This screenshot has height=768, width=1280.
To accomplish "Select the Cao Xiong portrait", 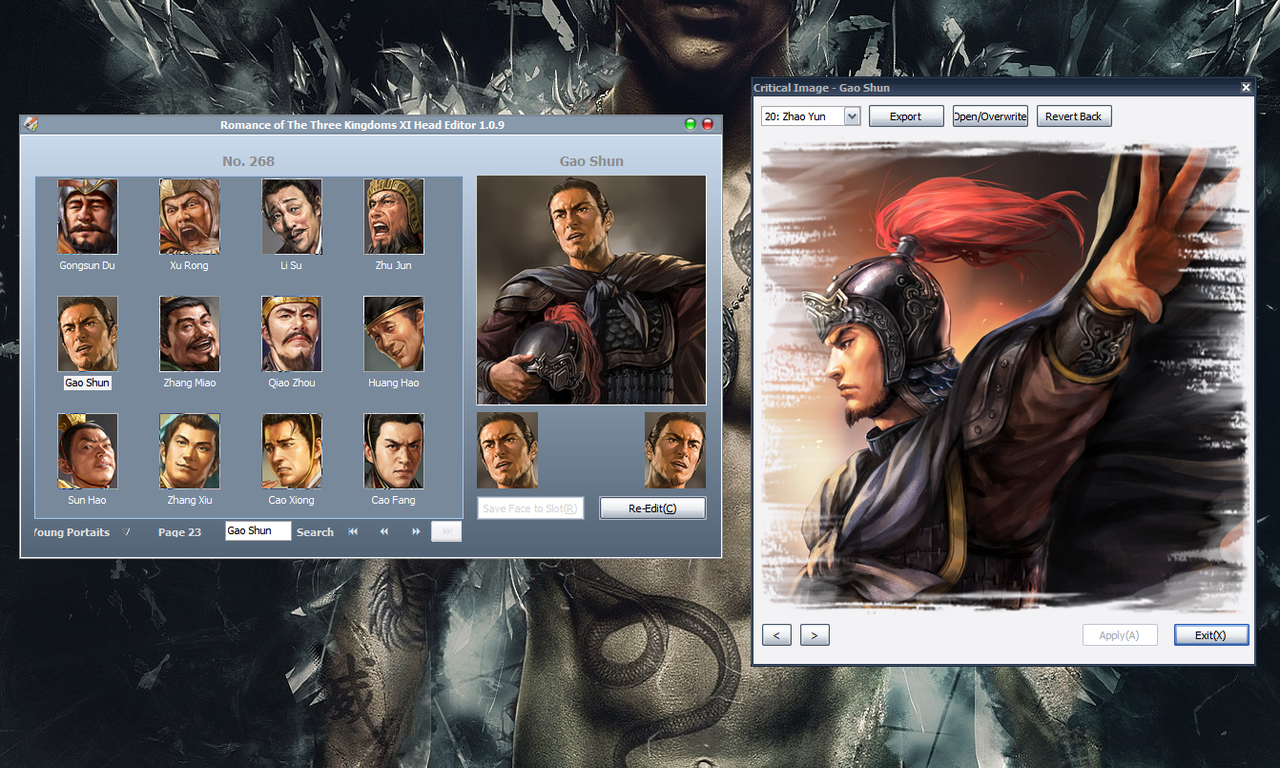I will (x=292, y=450).
